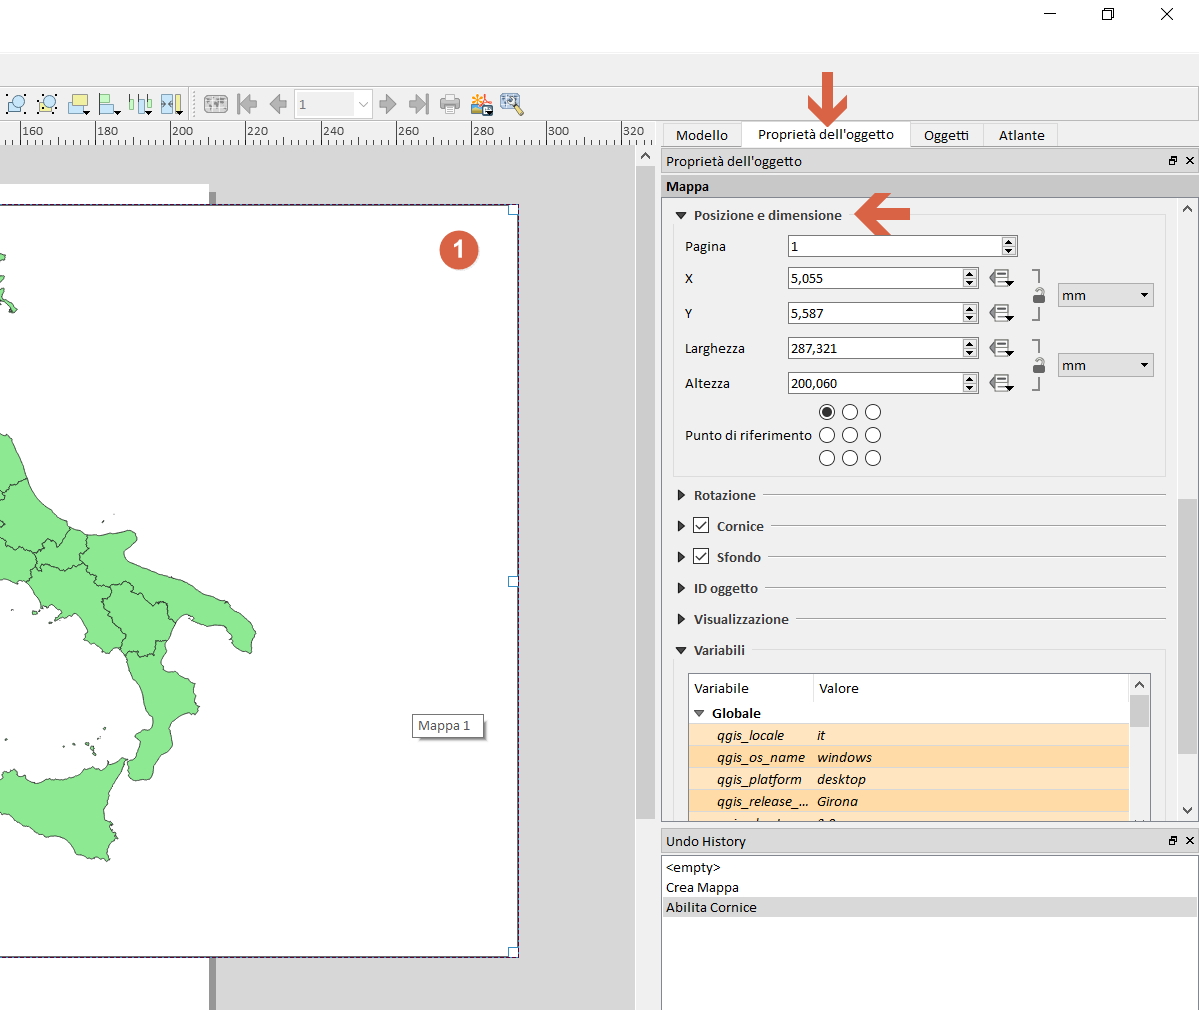This screenshot has width=1199, height=1010.
Task: Expand the Rotazione section
Action: point(682,496)
